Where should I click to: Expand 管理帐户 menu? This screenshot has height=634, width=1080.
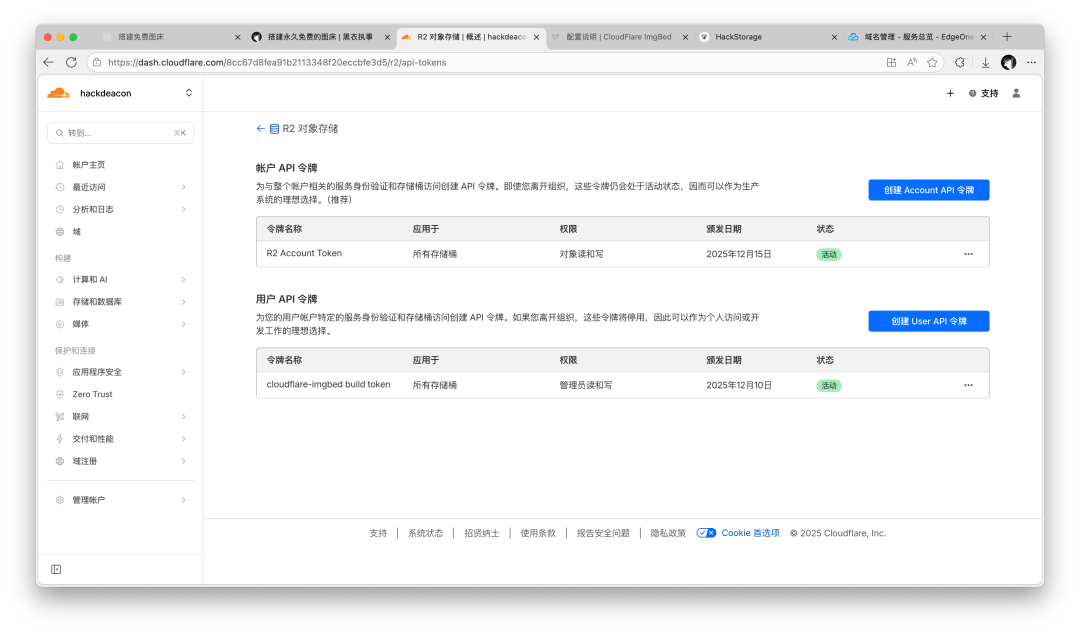pyautogui.click(x=121, y=500)
